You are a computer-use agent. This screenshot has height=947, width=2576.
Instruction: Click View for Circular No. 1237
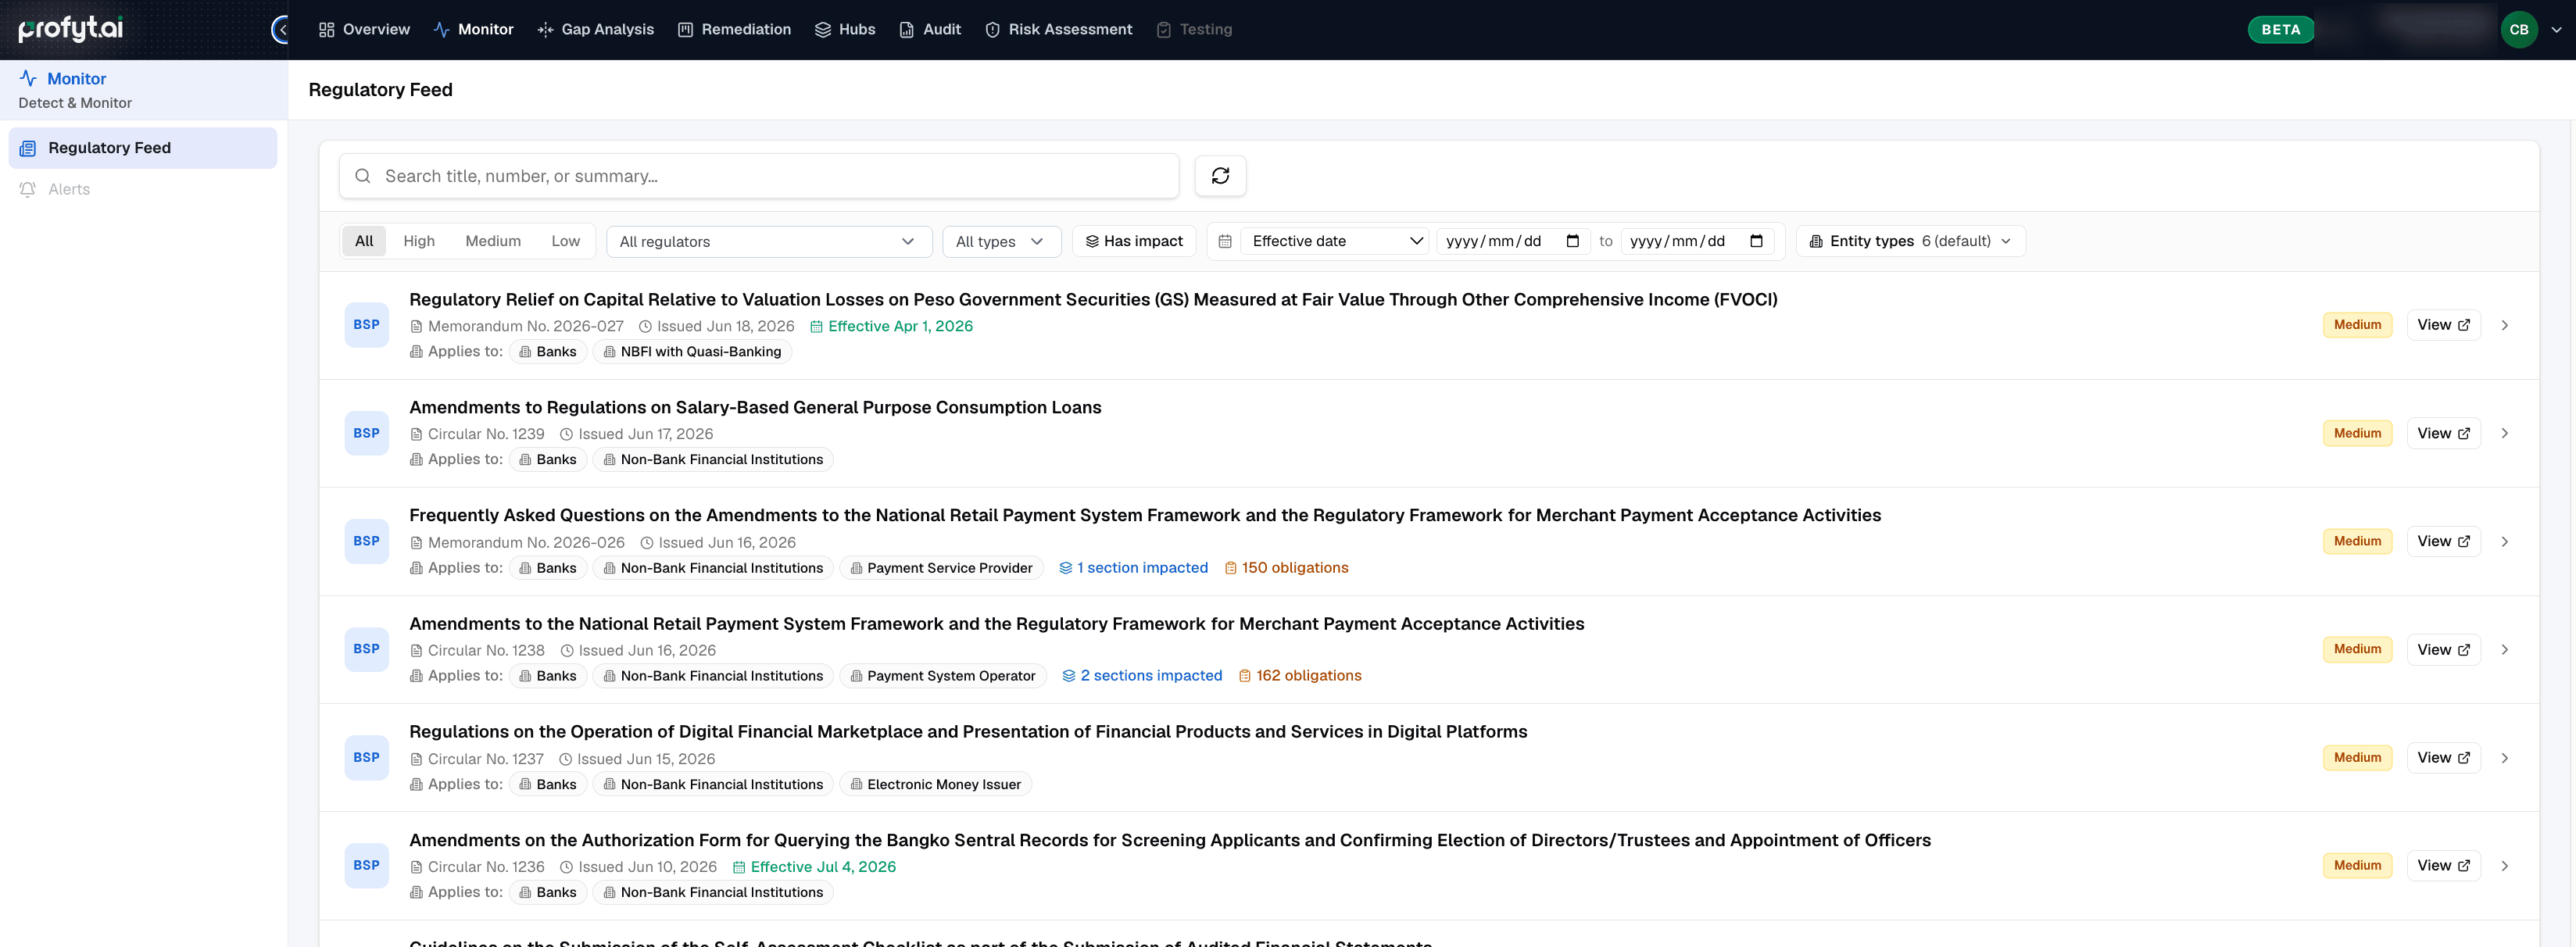click(x=2443, y=757)
